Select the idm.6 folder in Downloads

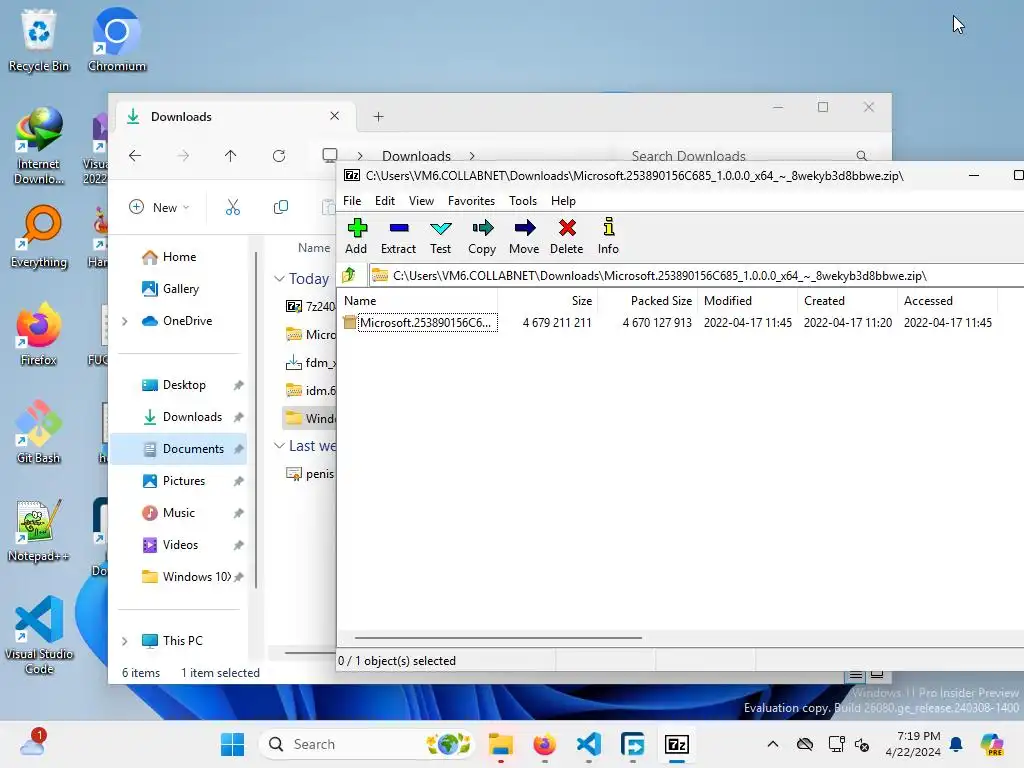pos(310,391)
